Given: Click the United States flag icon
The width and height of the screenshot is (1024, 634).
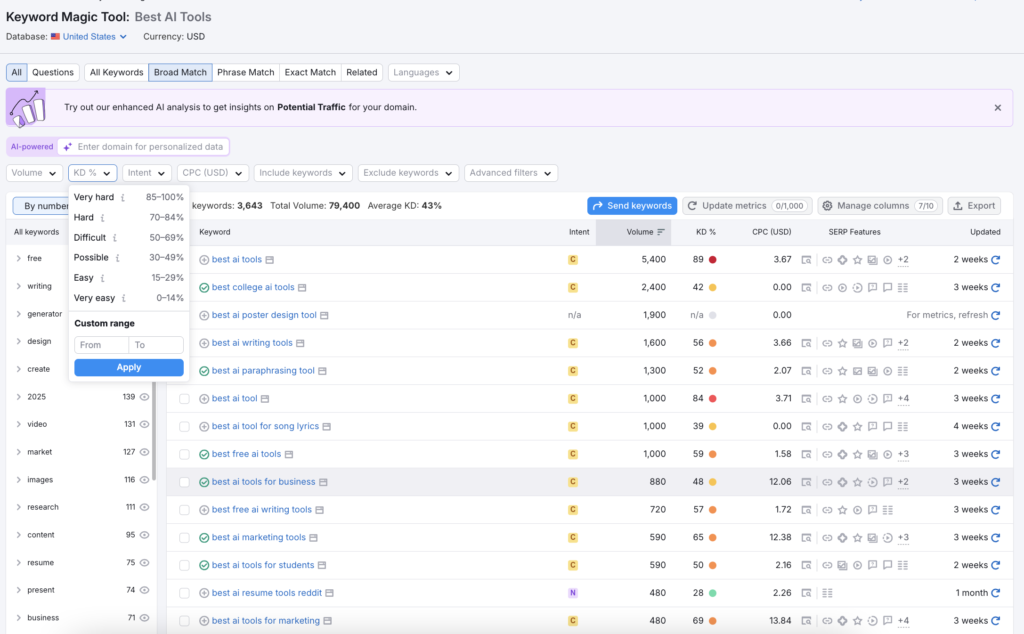Looking at the screenshot, I should point(56,37).
